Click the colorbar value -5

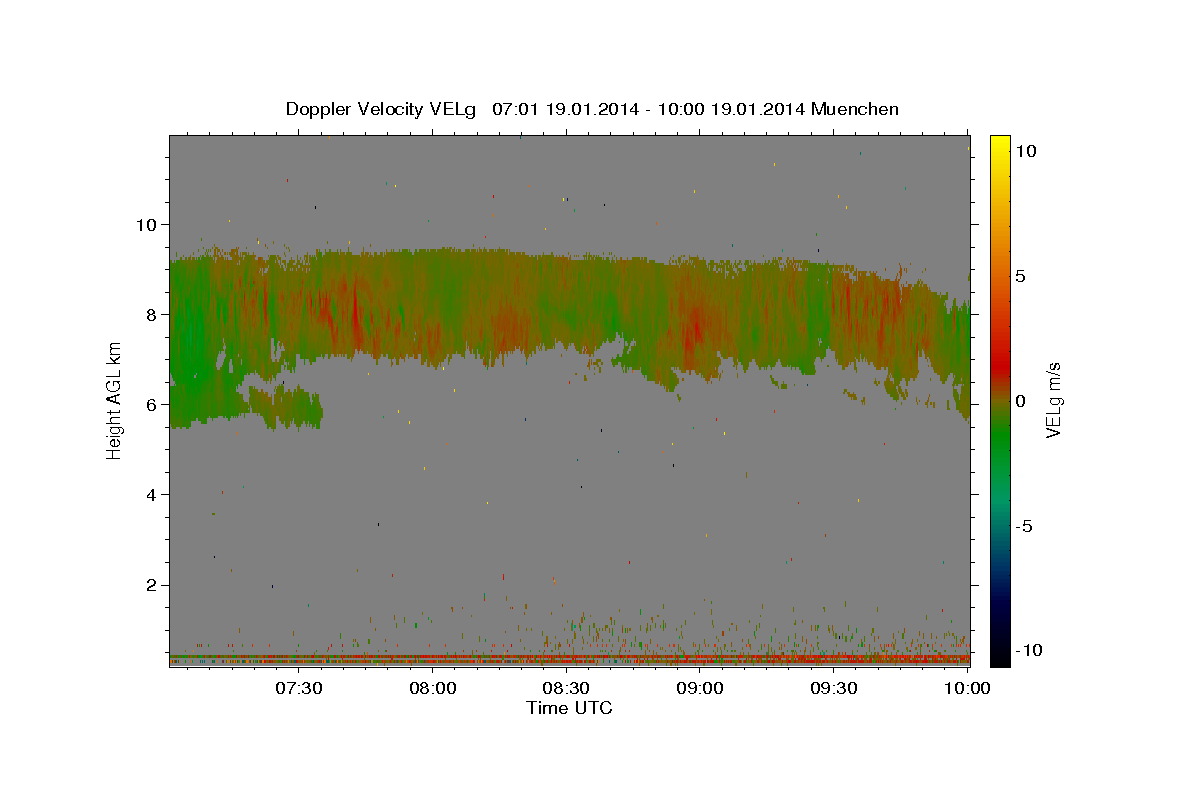coord(1024,526)
